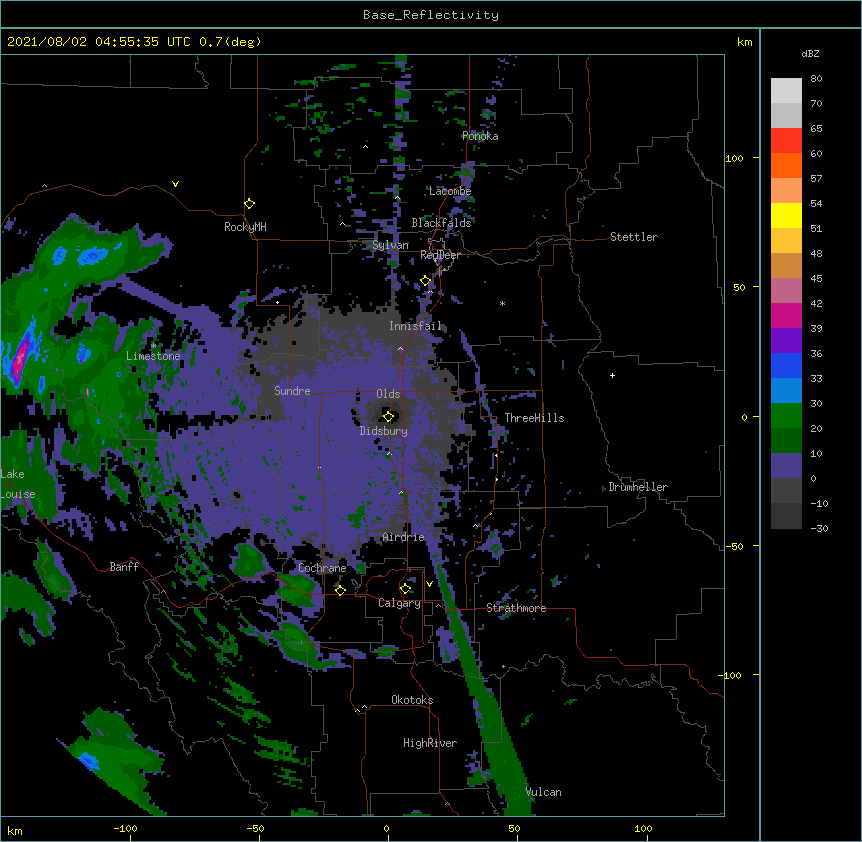862x842 pixels.
Task: Click the Sylvan label
Action: coord(390,245)
